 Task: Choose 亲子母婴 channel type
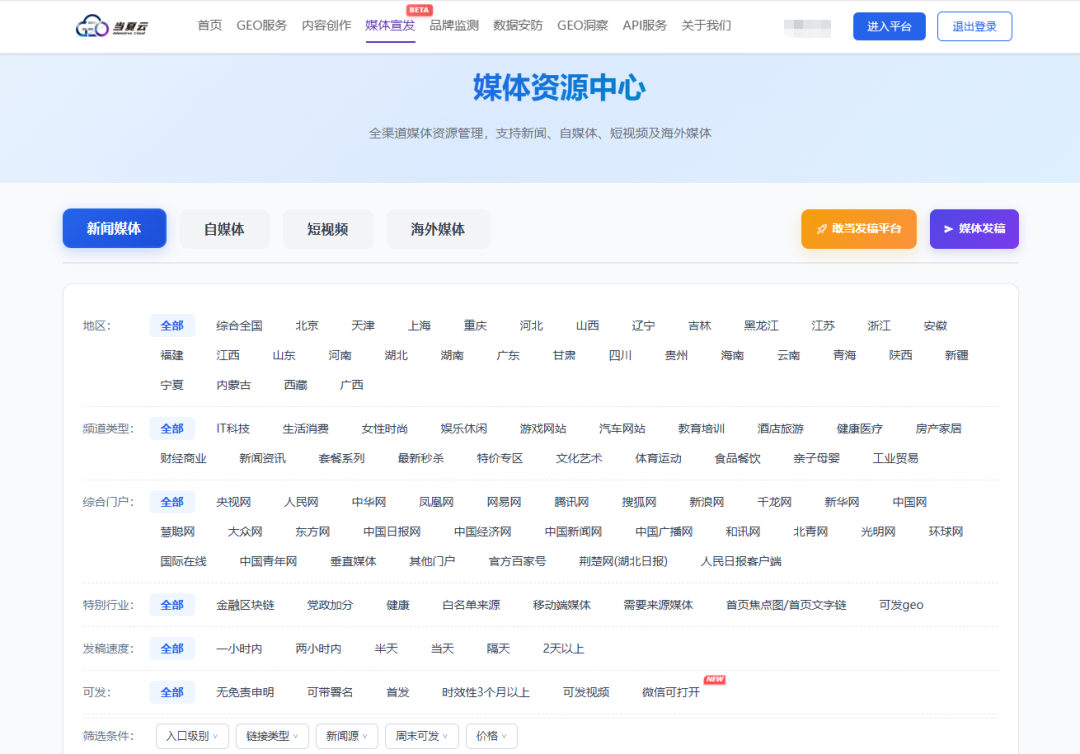pos(816,458)
